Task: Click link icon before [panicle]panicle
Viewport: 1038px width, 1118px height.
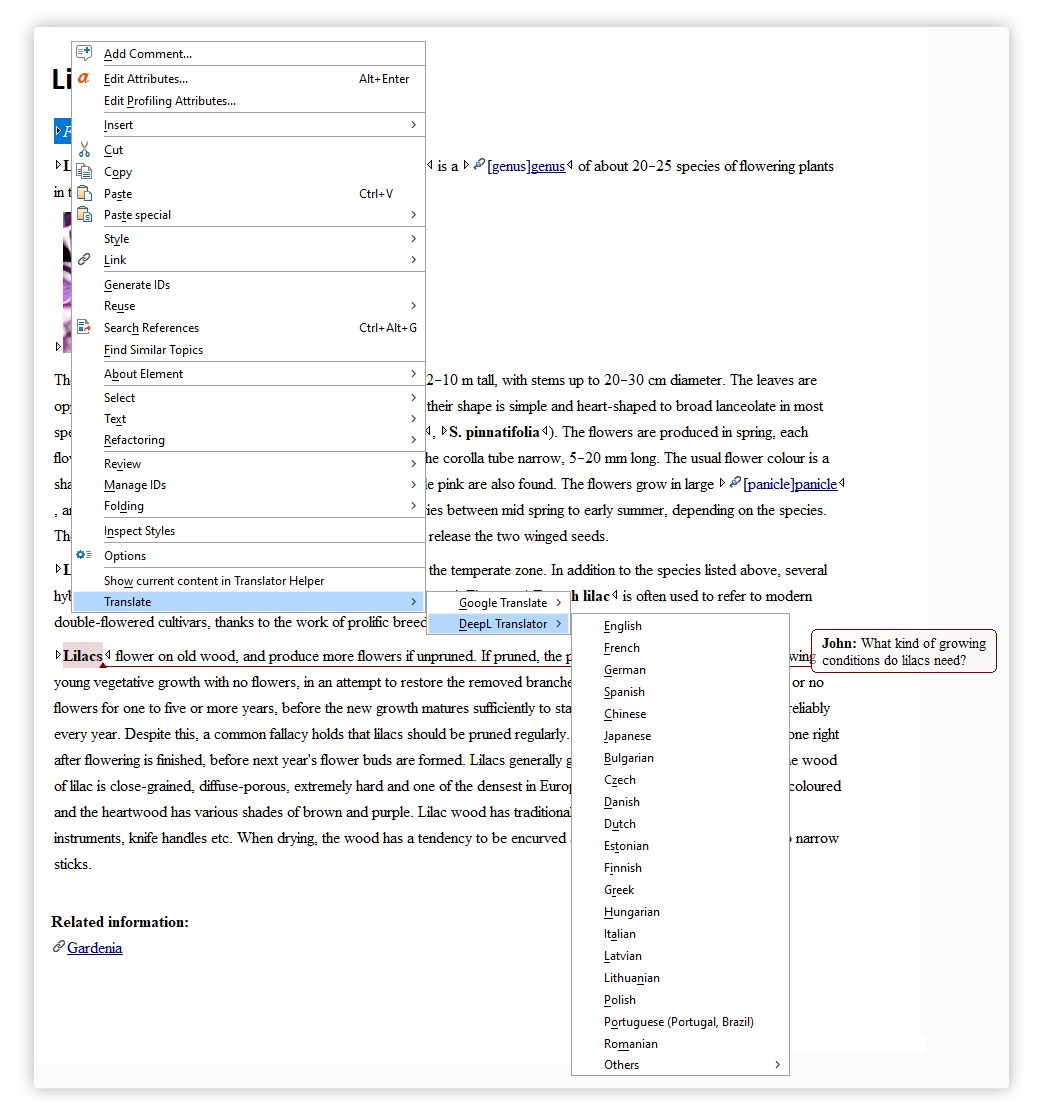Action: click(x=735, y=483)
